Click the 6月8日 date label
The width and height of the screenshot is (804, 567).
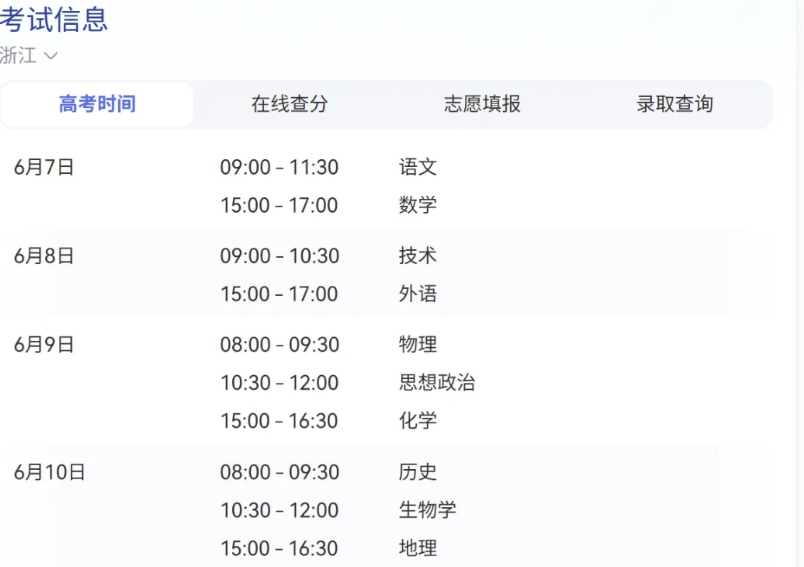[x=44, y=256]
